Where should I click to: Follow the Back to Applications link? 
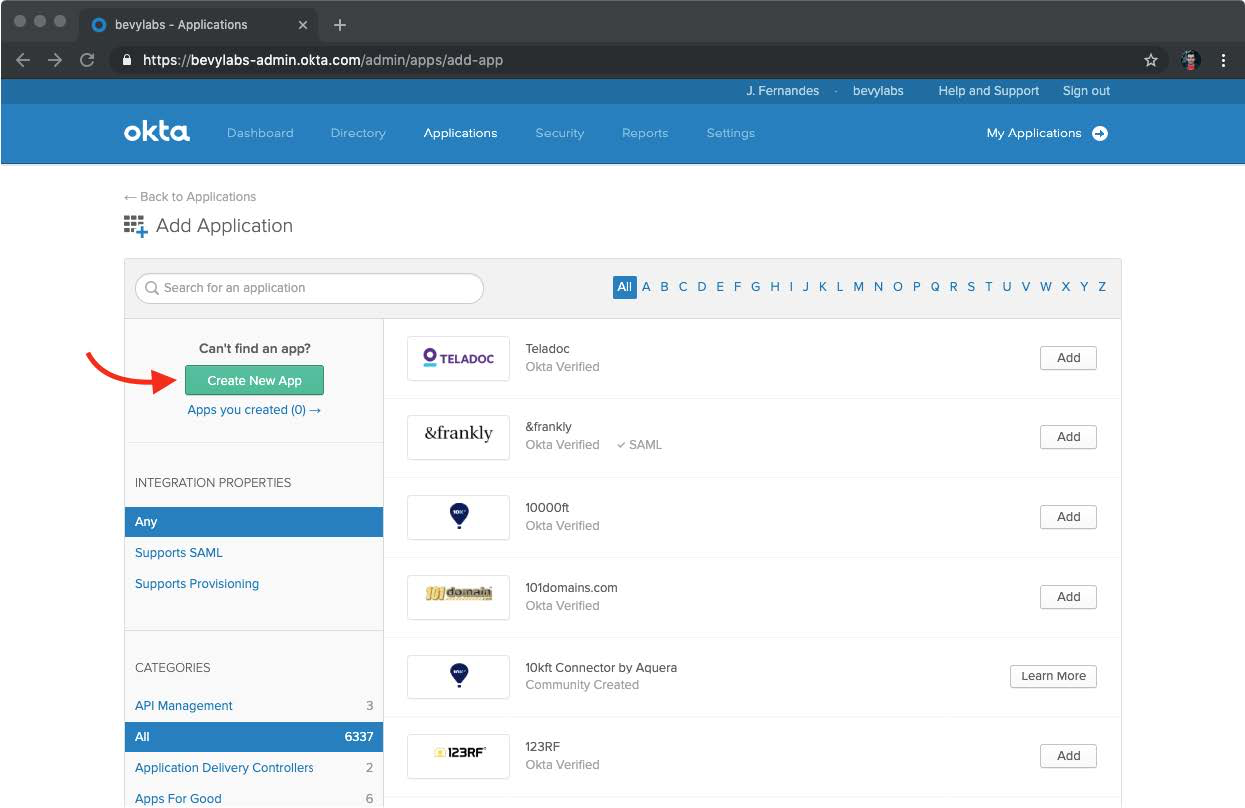tap(190, 197)
